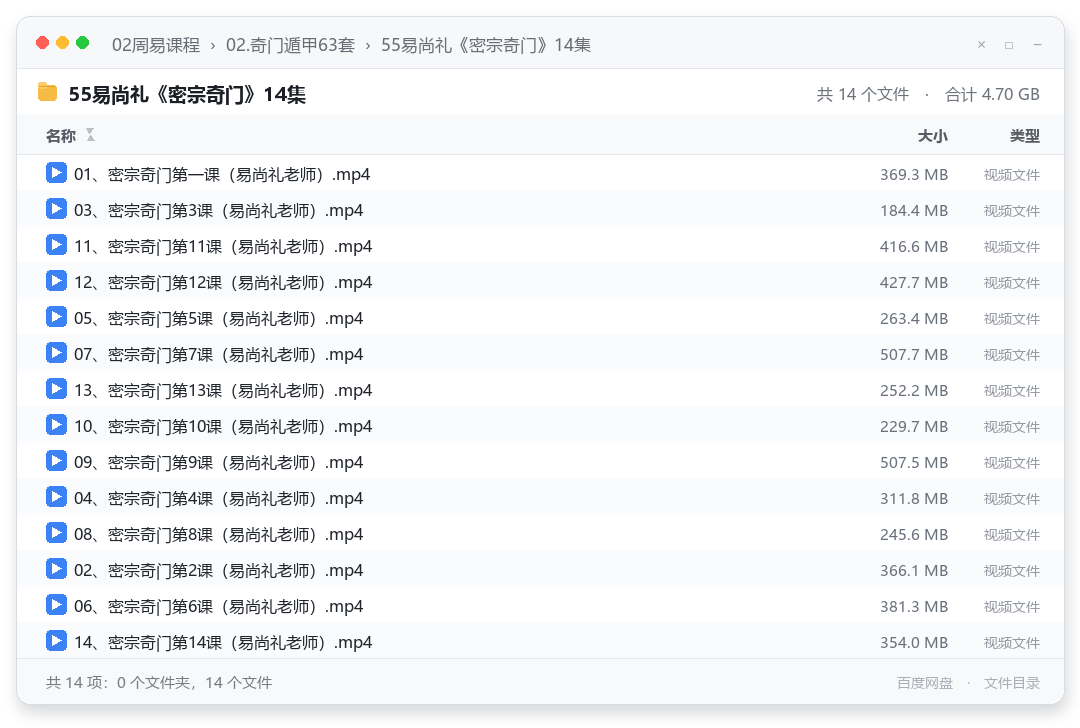Navigate to 02.奇门遁甲63套 breadcrumb
1080x728 pixels.
coord(290,45)
